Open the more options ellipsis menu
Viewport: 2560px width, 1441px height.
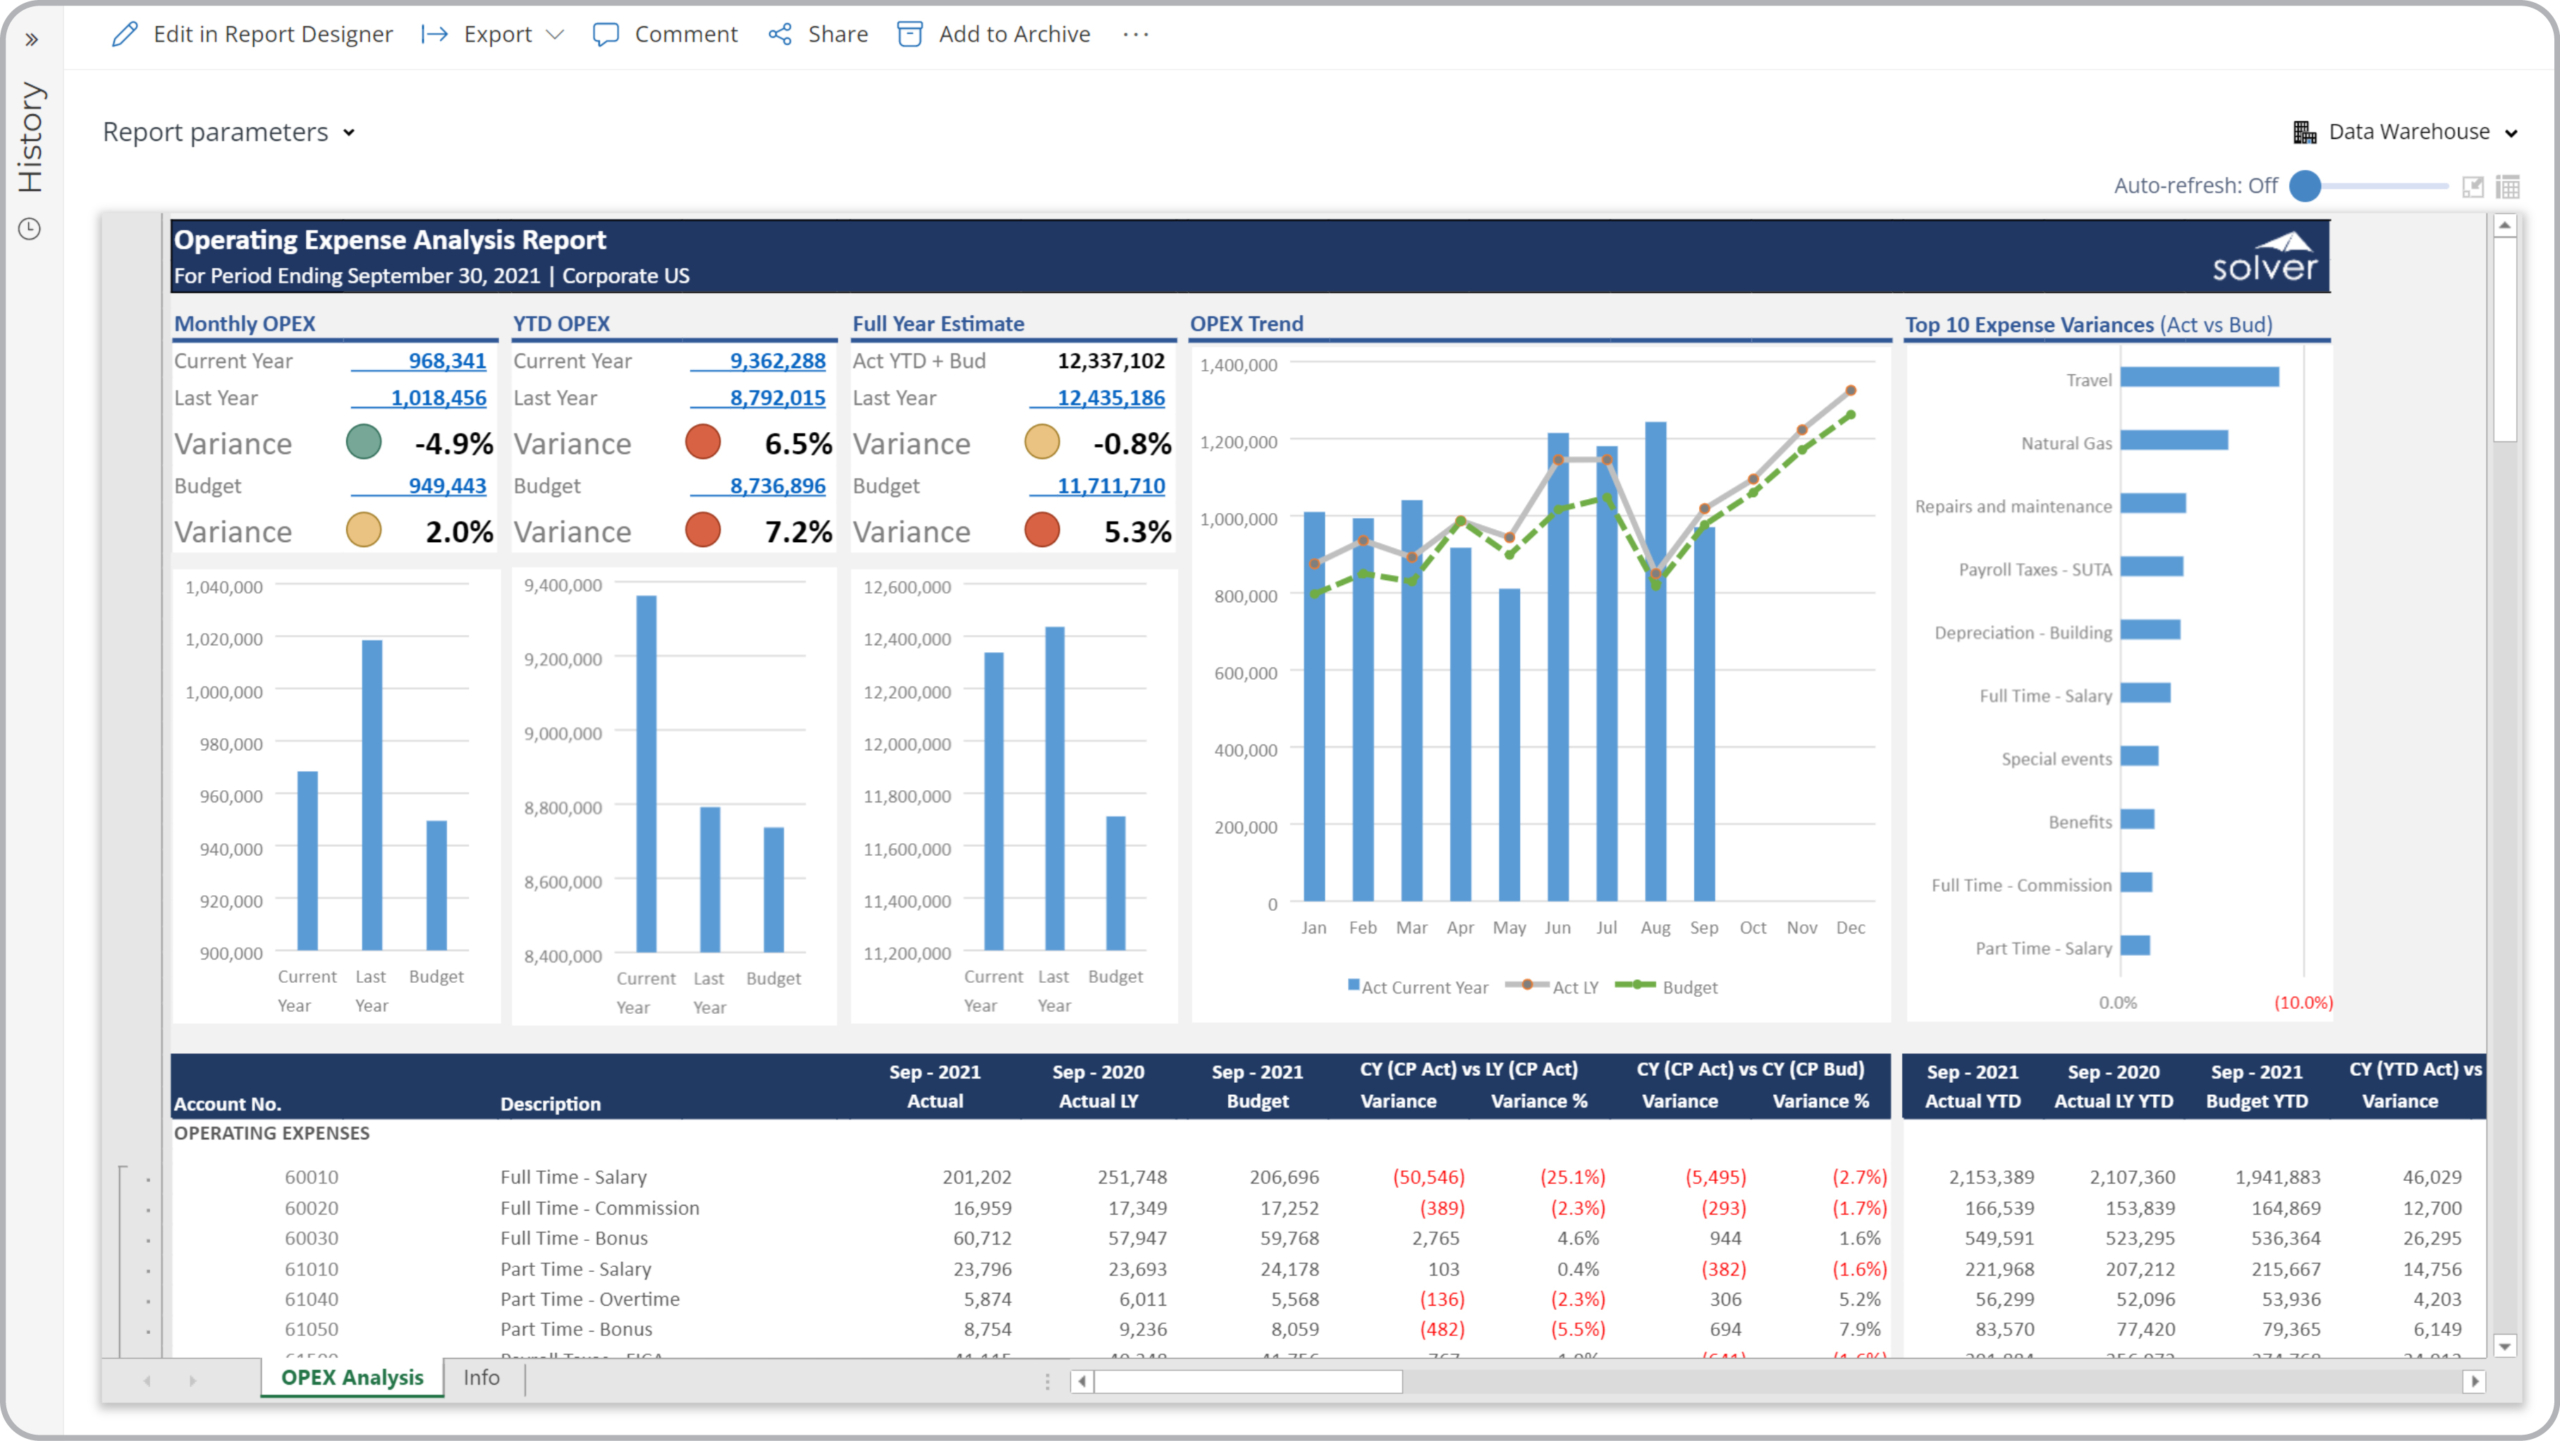(1136, 35)
